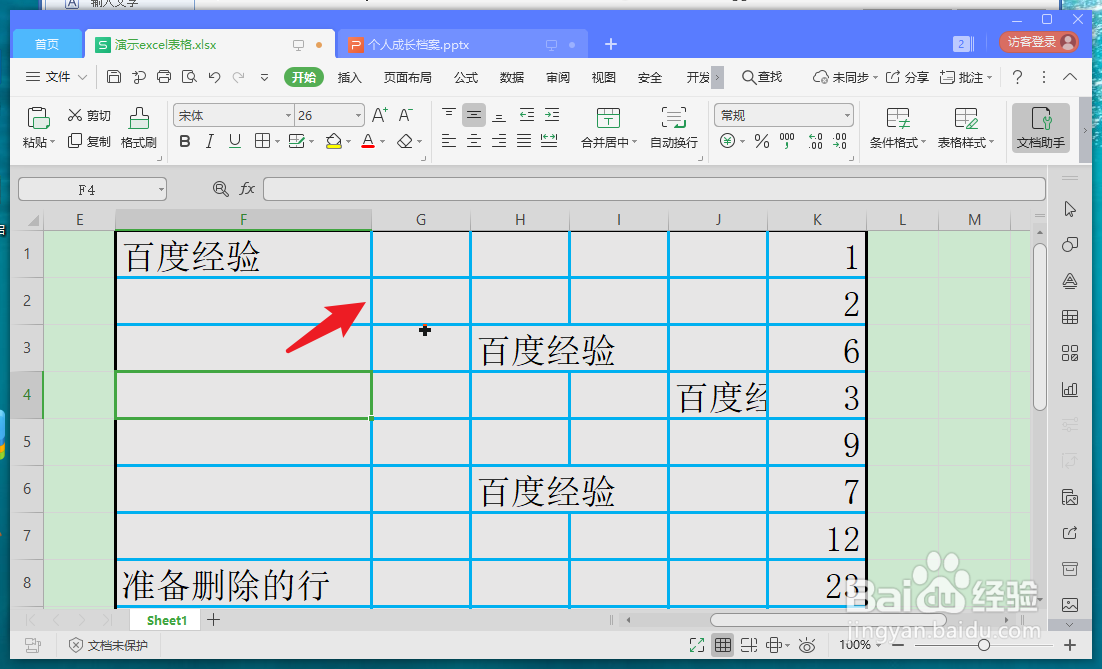Toggle horizontal center alignment
The height and width of the screenshot is (669, 1102).
(x=474, y=141)
